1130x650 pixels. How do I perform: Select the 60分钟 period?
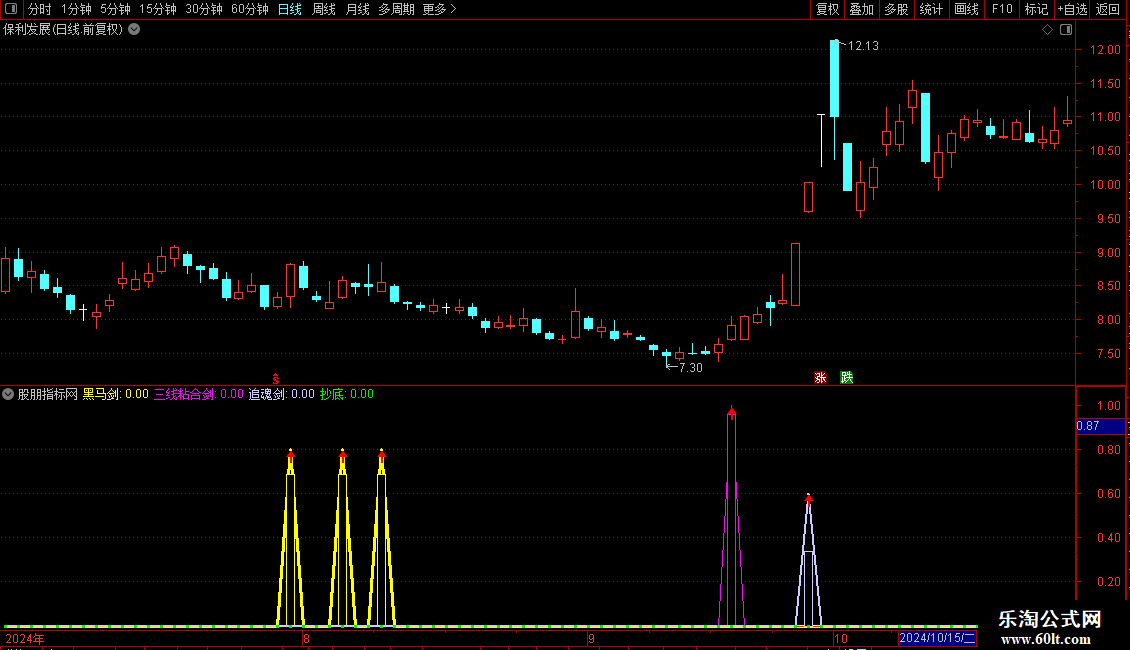coord(249,9)
